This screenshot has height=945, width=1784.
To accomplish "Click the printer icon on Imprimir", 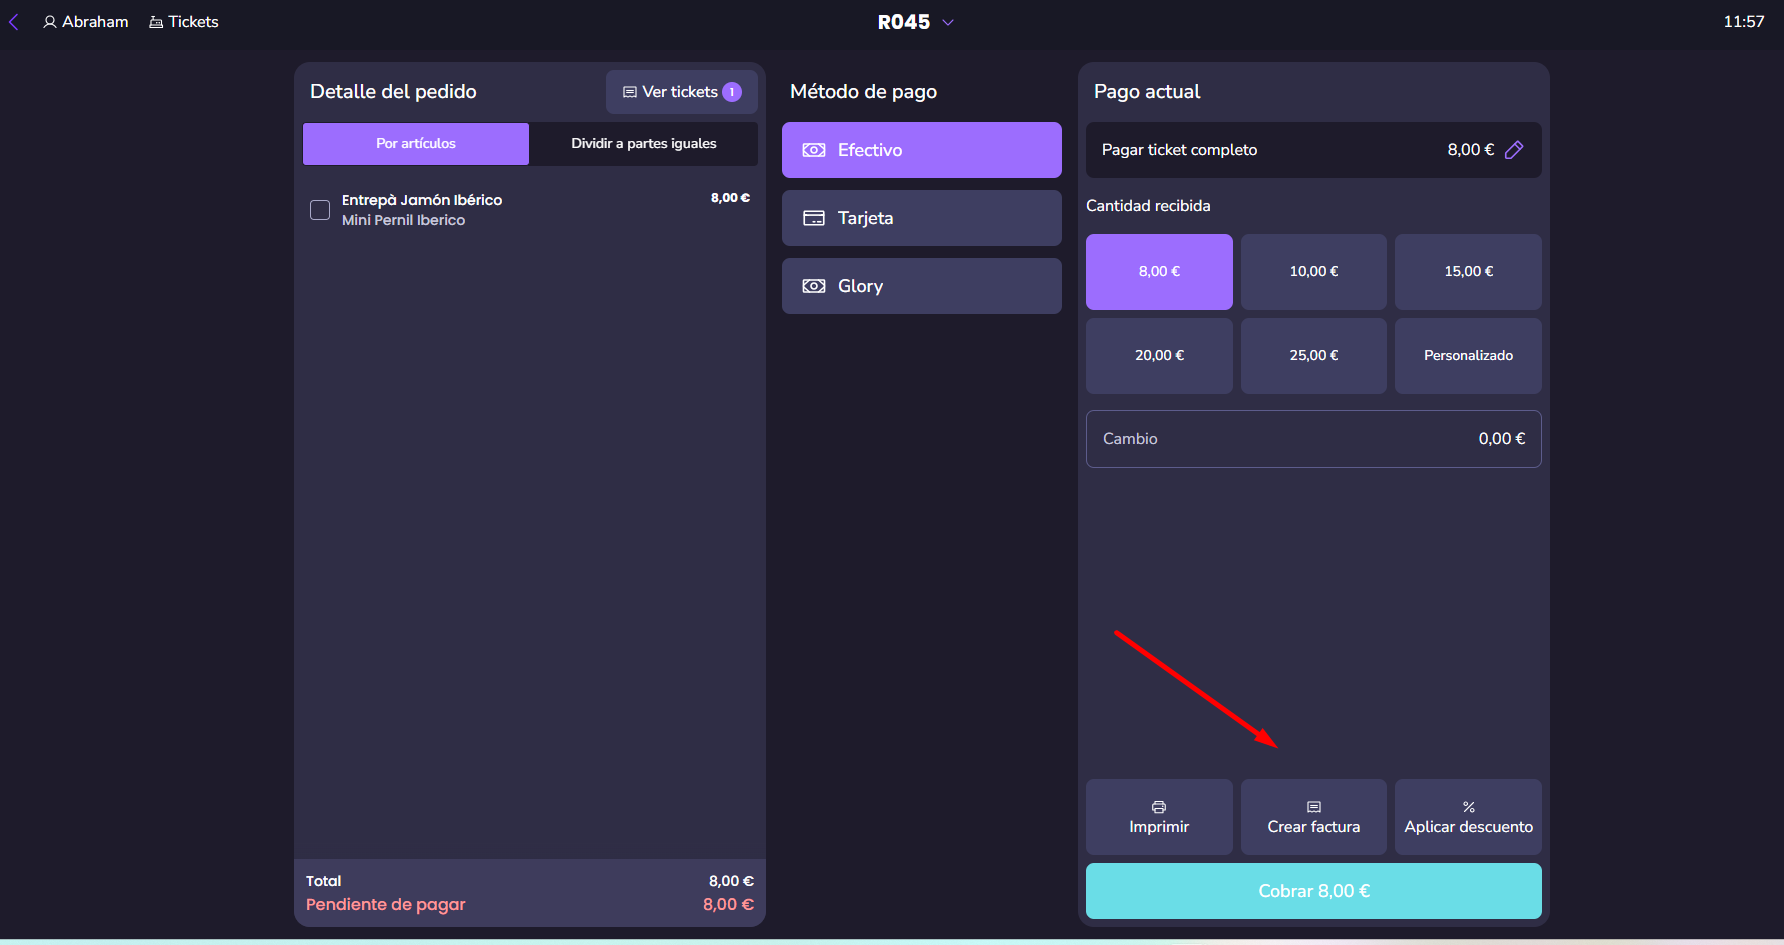I will (1159, 807).
